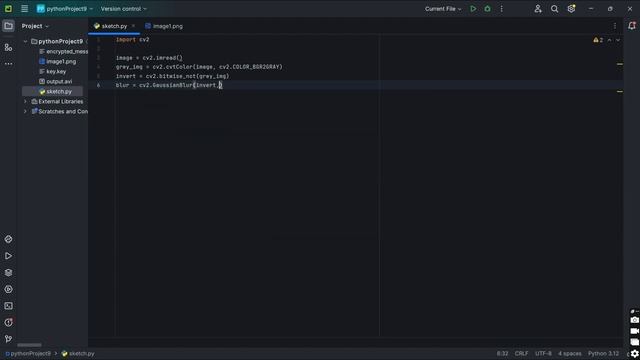Screen dimensions: 640x360
Task: Go to next highlighted error arrow
Action: coord(618,40)
